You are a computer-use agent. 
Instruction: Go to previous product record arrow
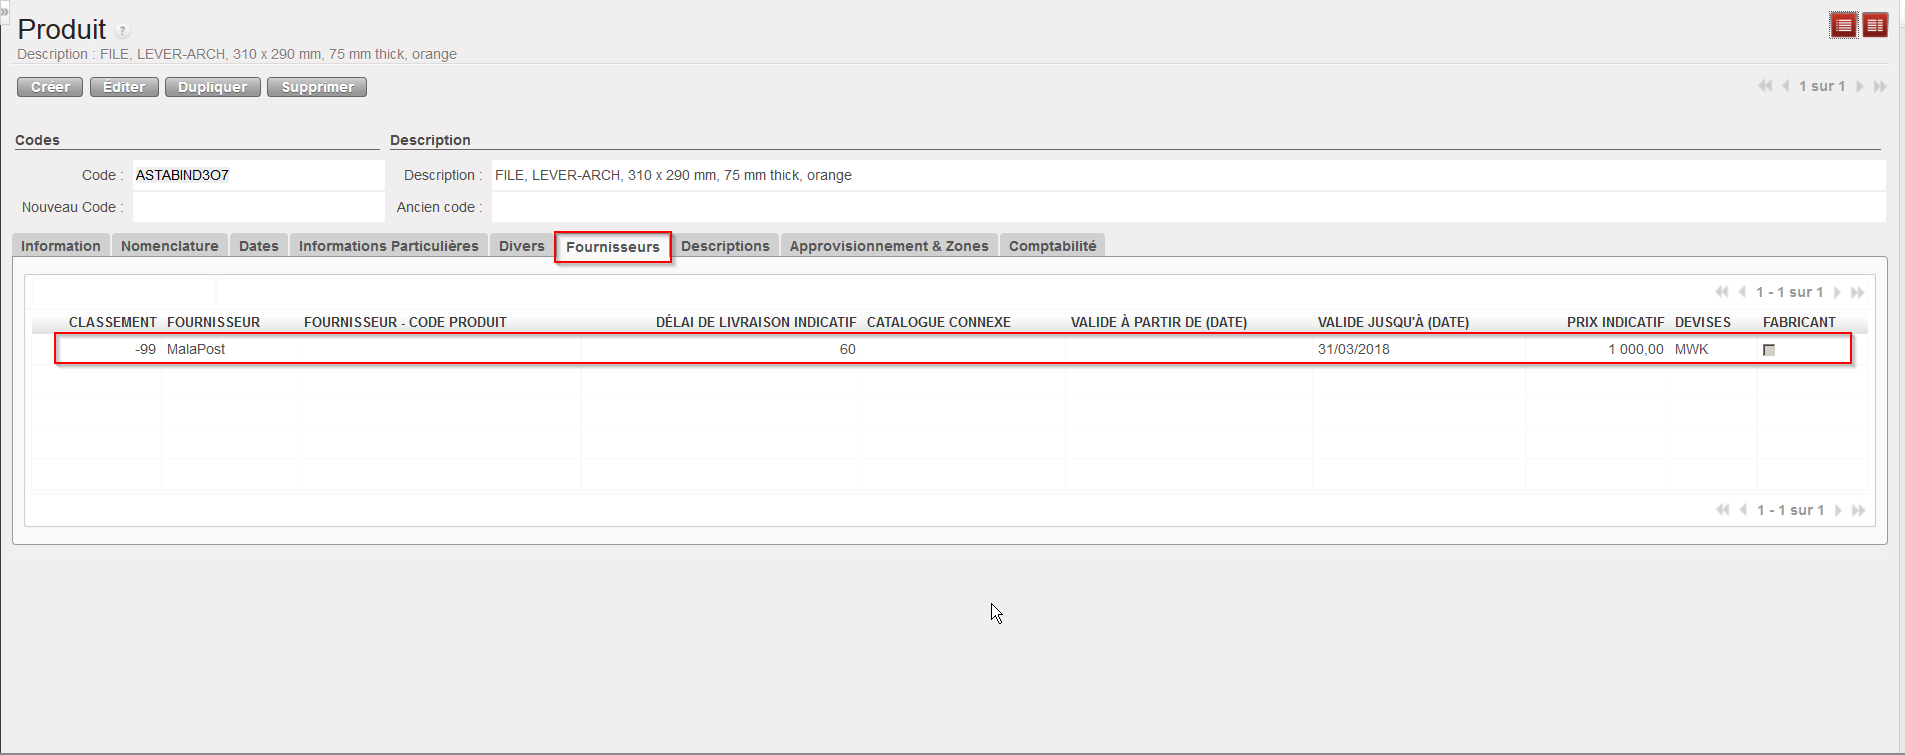pyautogui.click(x=1785, y=86)
